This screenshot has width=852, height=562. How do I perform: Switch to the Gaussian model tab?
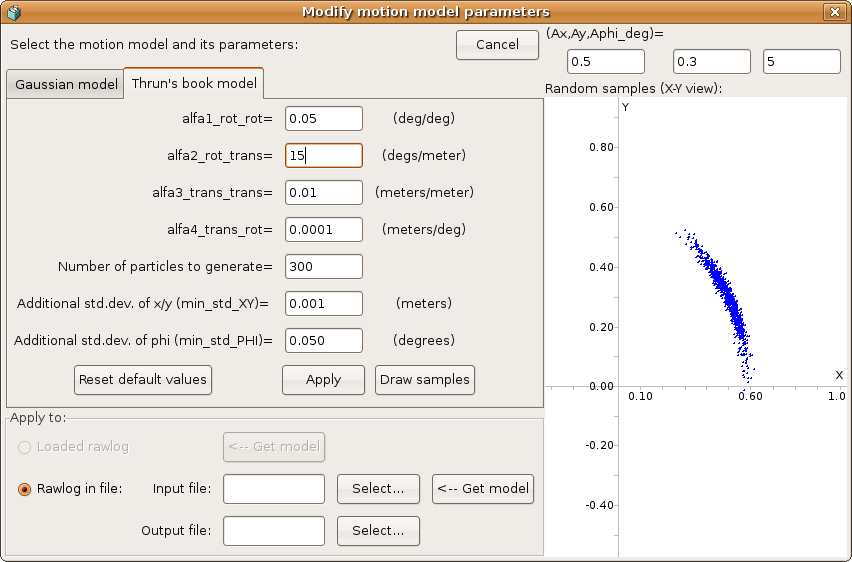point(66,84)
